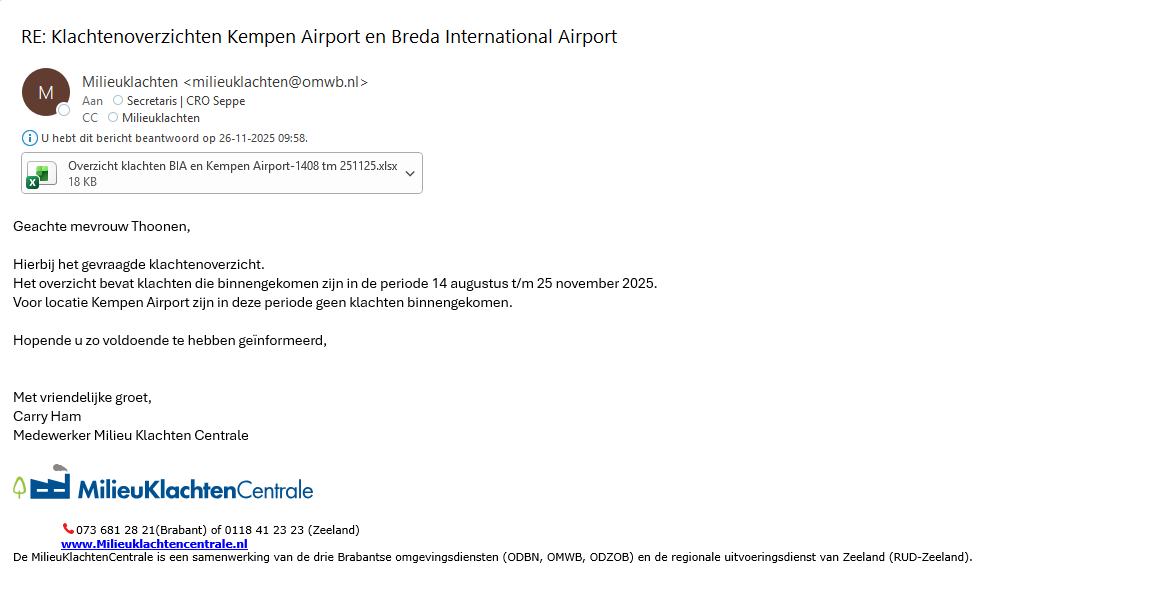Click the presence status circle on the avatar

click(x=64, y=110)
